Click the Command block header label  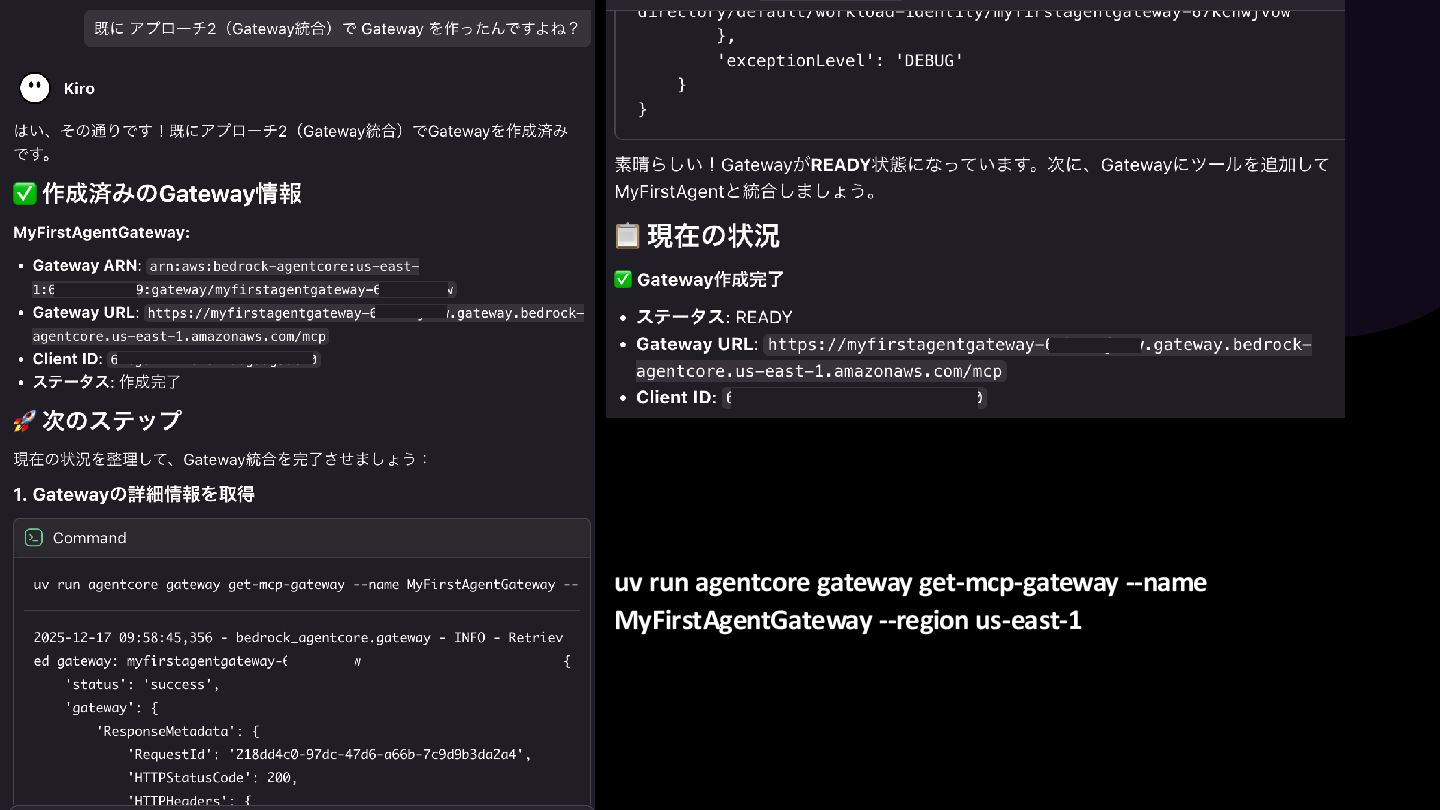(x=90, y=538)
